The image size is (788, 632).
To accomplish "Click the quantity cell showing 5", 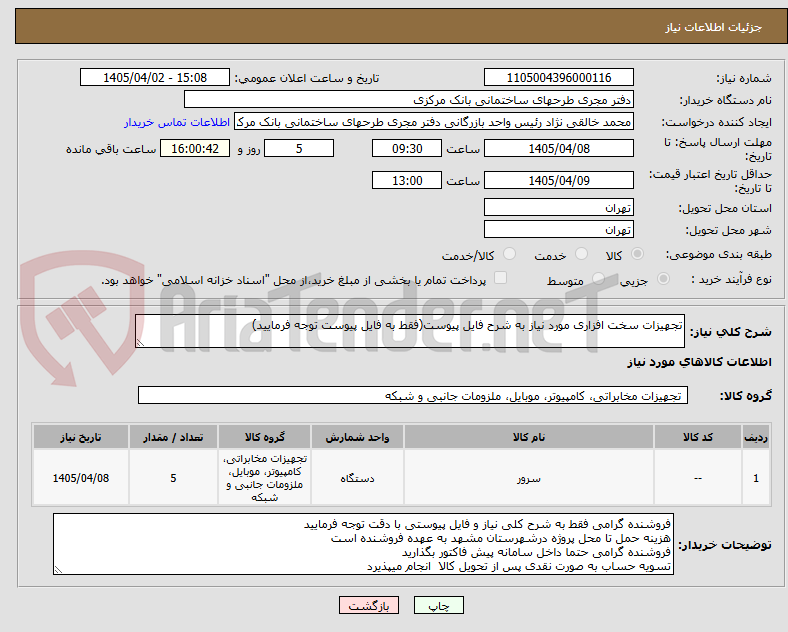I will [173, 478].
